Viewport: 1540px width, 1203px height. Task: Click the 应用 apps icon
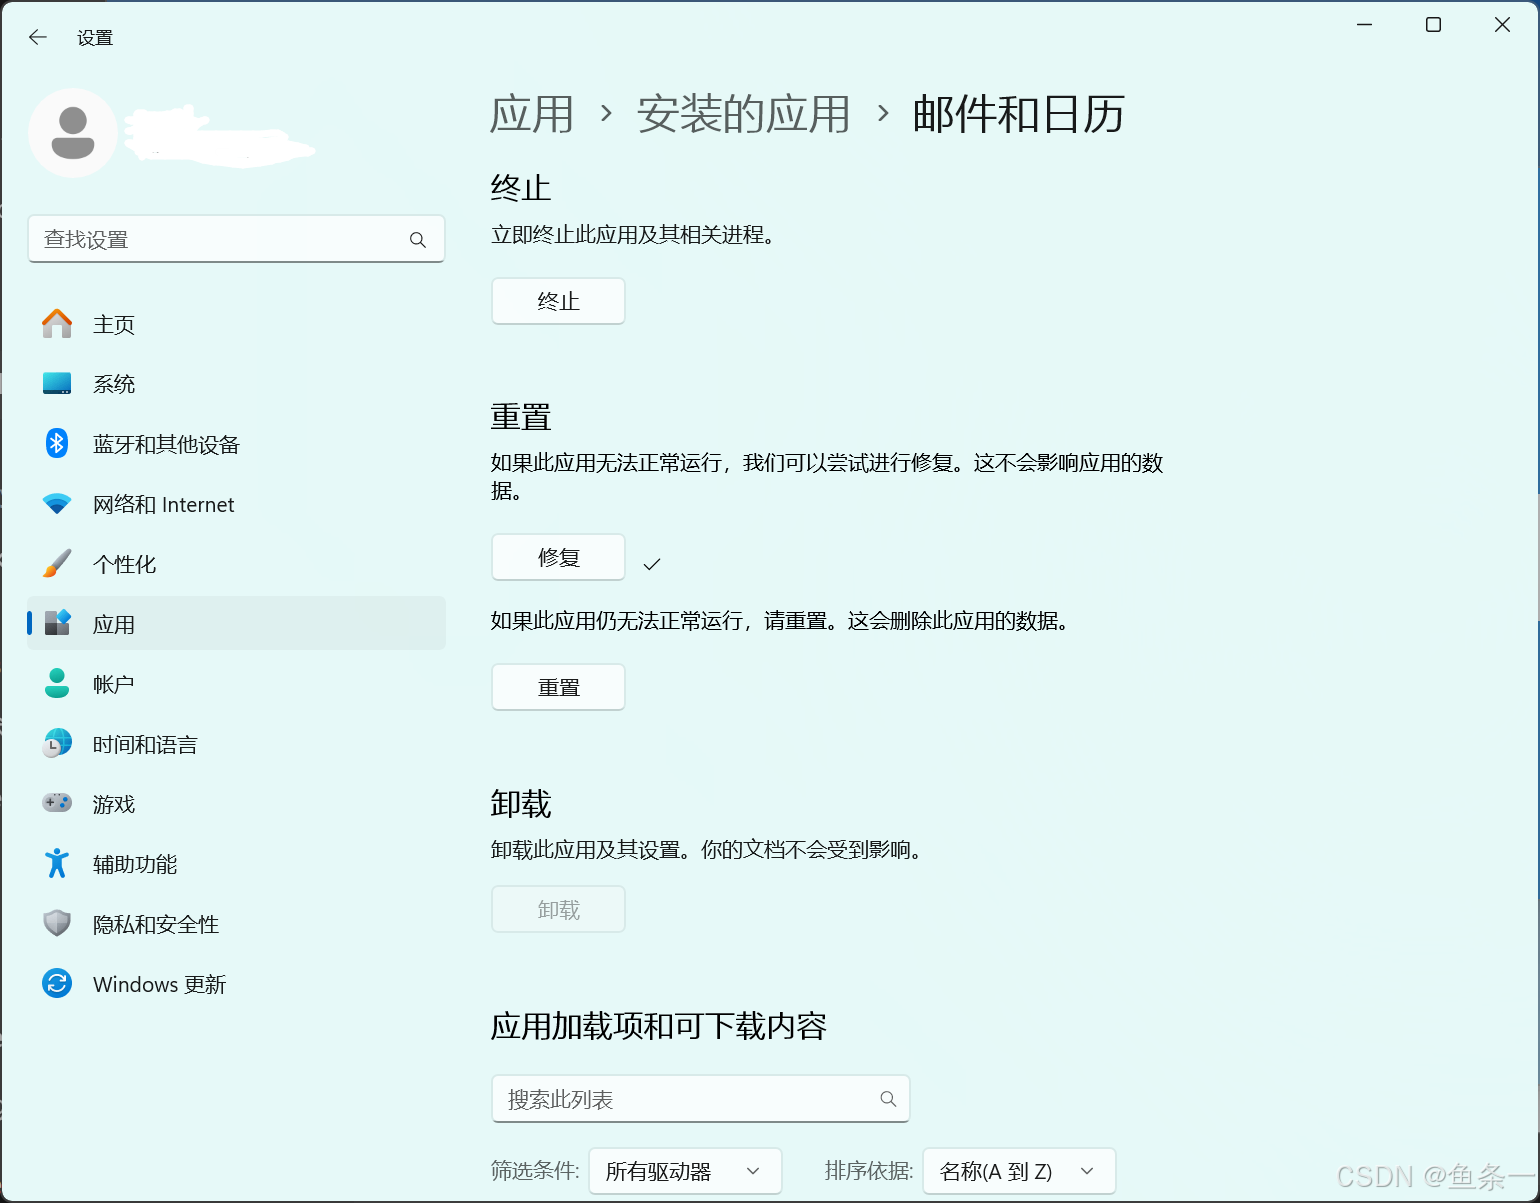click(x=57, y=623)
